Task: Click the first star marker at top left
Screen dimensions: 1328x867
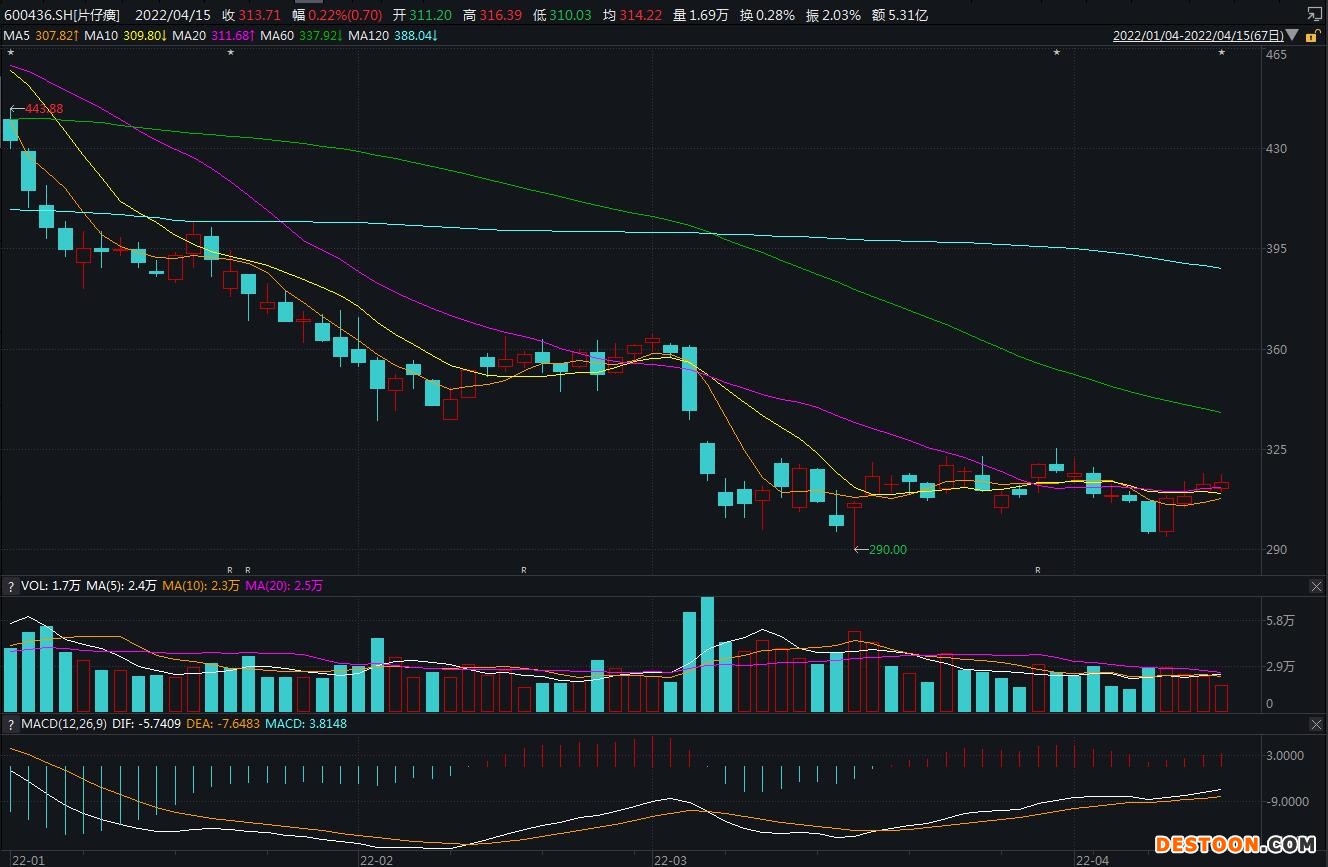Action: click(10, 52)
